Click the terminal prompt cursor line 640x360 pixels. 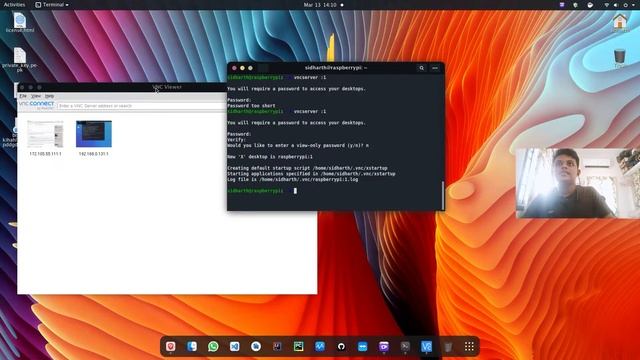pos(262,191)
